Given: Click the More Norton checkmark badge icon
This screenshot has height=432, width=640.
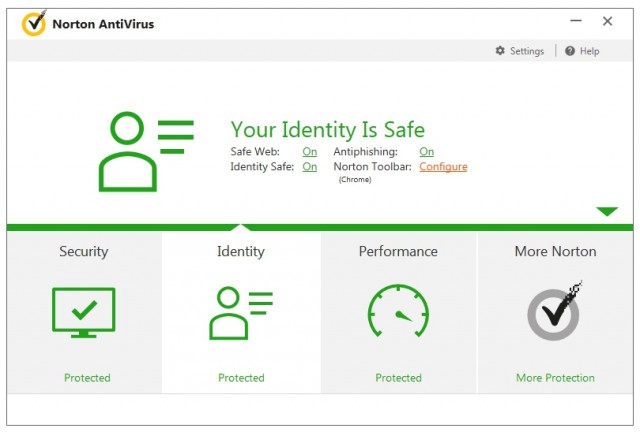Looking at the screenshot, I should pyautogui.click(x=555, y=312).
